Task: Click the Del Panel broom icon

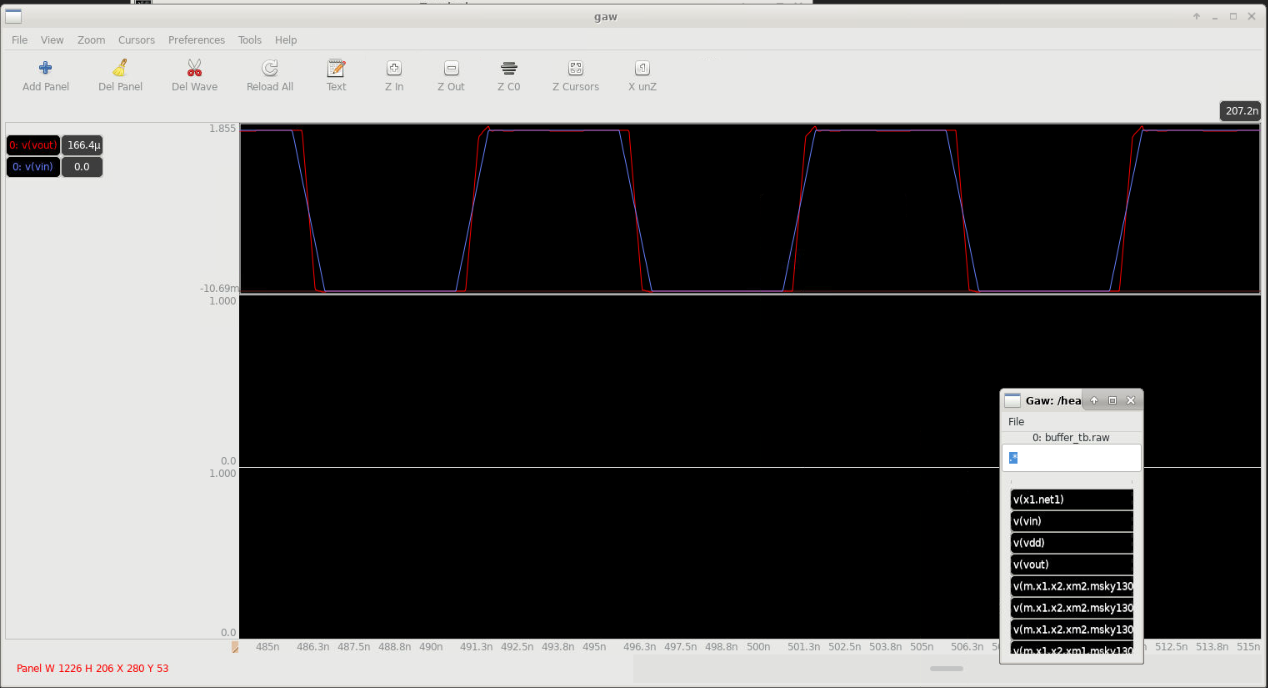Action: coord(120,68)
